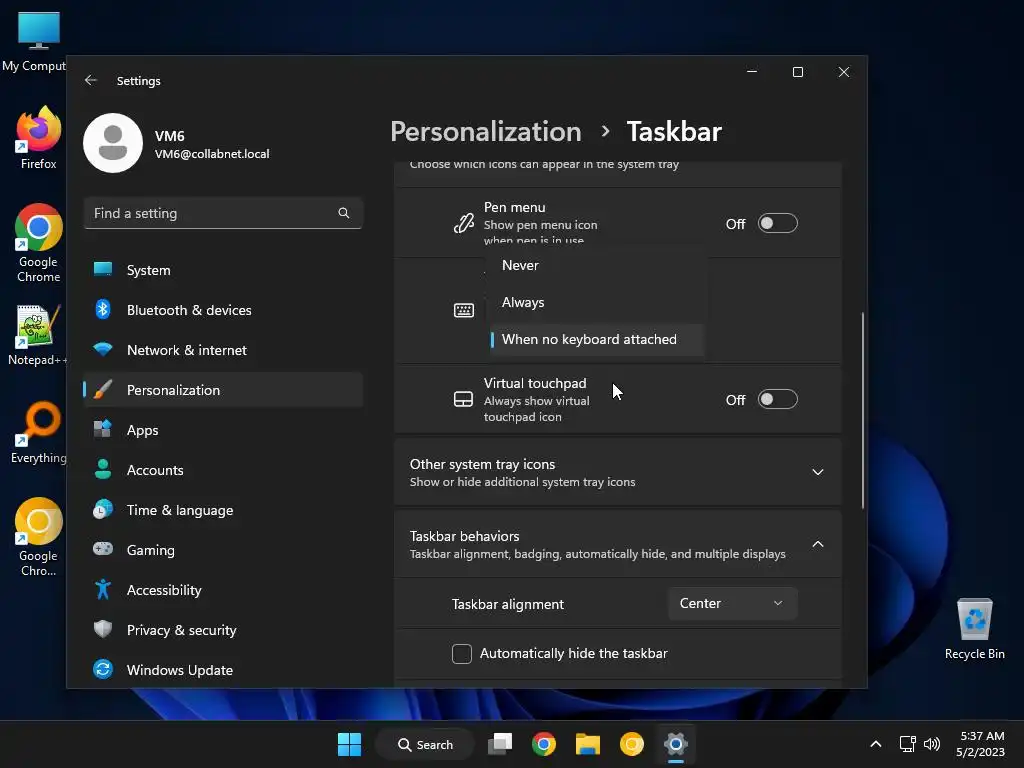Toggle the Pen menu switch

tap(777, 223)
